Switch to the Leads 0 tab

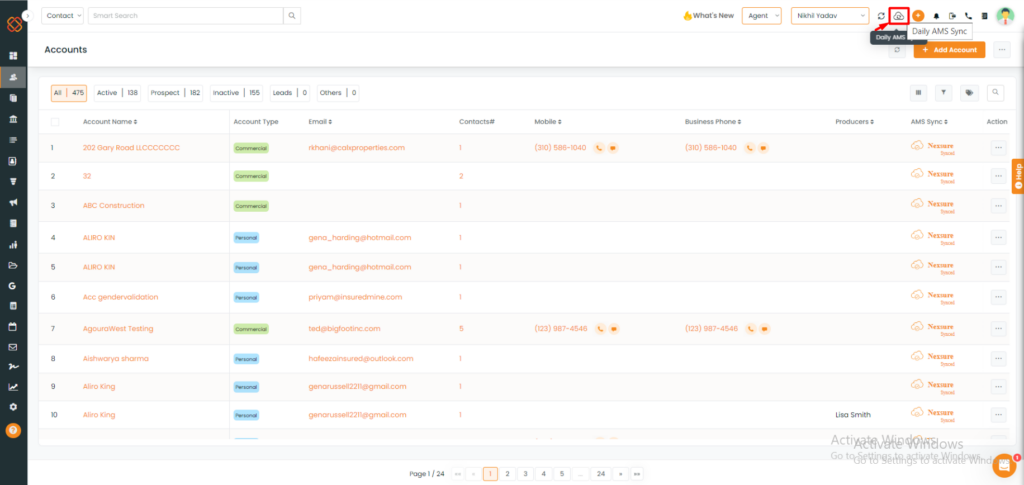[290, 93]
